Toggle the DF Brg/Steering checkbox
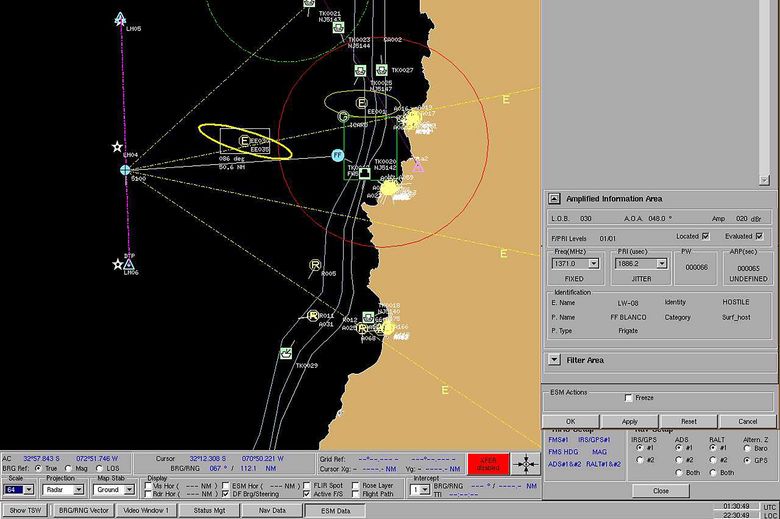Screen dimensions: 780x519 pos(226,494)
